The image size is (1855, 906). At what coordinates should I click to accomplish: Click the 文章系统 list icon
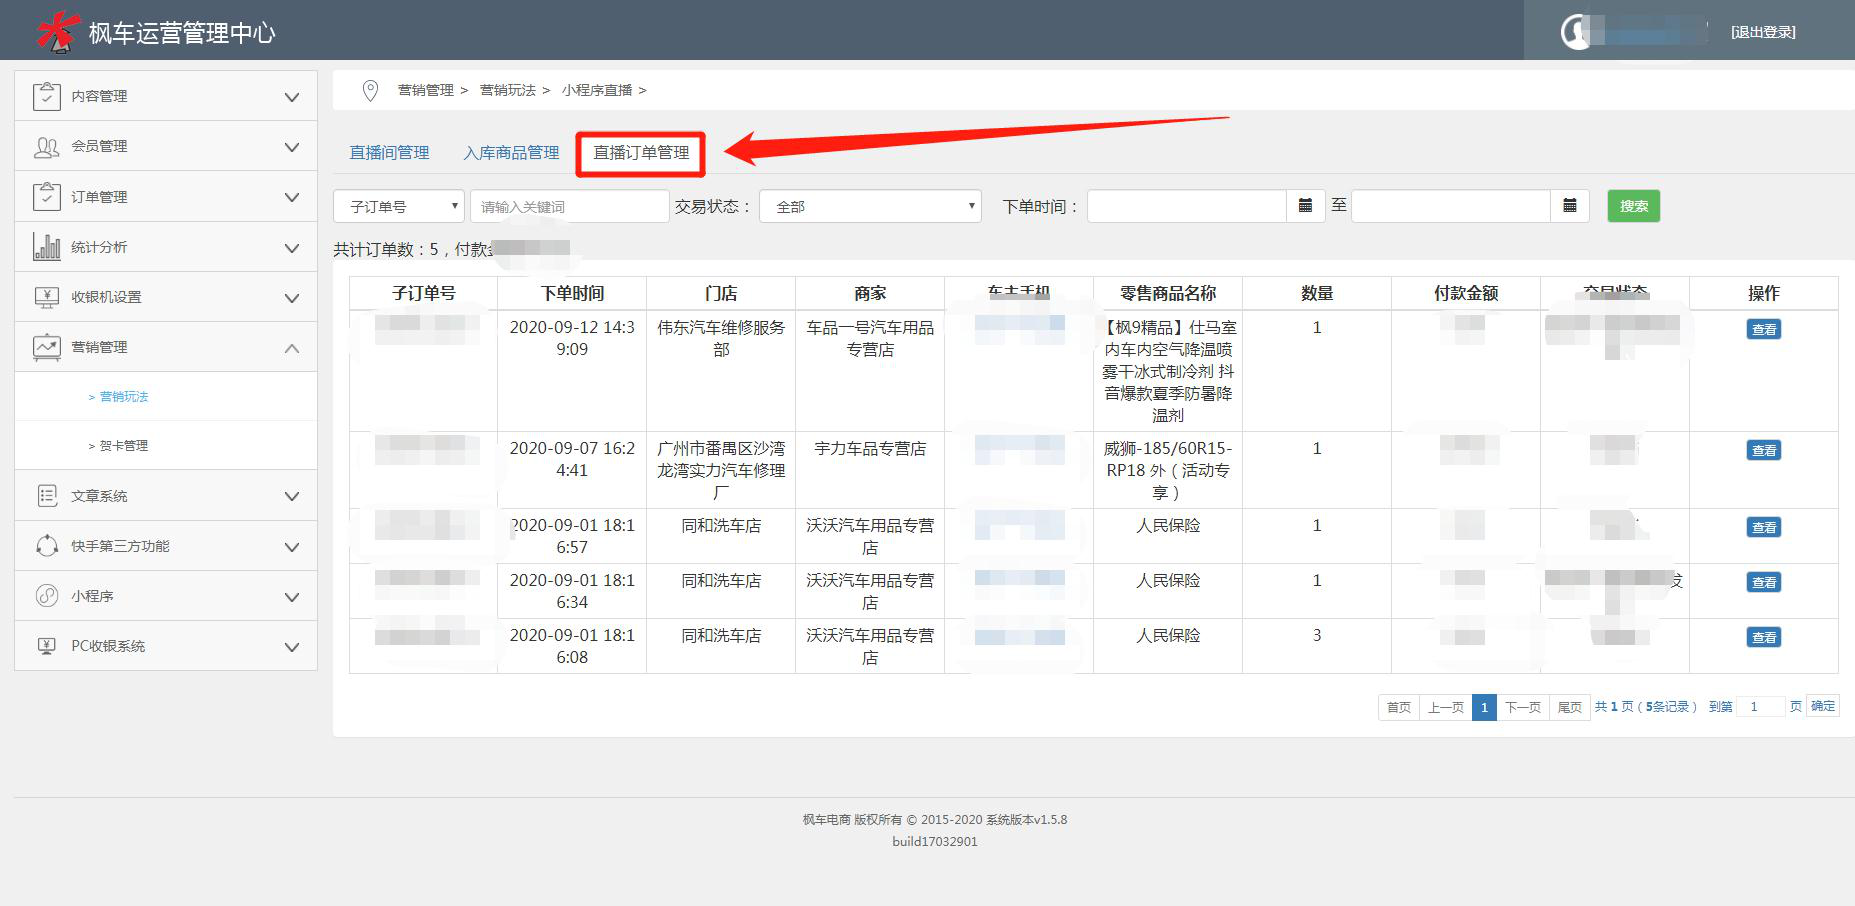pyautogui.click(x=46, y=496)
